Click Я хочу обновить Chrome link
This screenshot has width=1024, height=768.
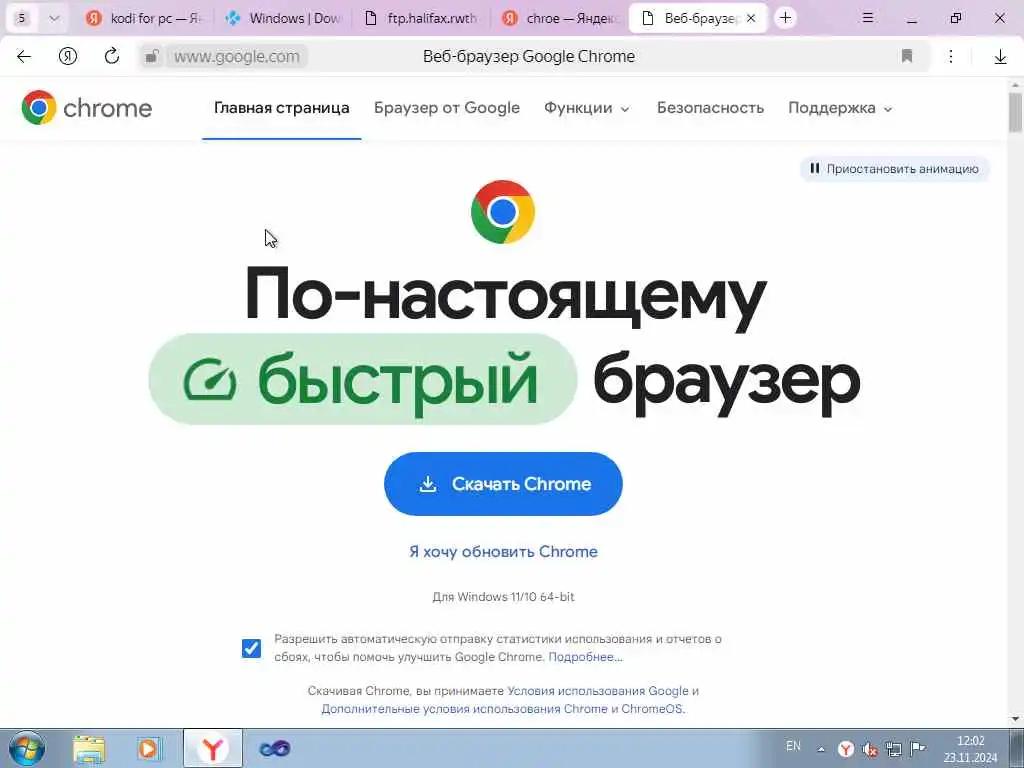click(x=503, y=552)
